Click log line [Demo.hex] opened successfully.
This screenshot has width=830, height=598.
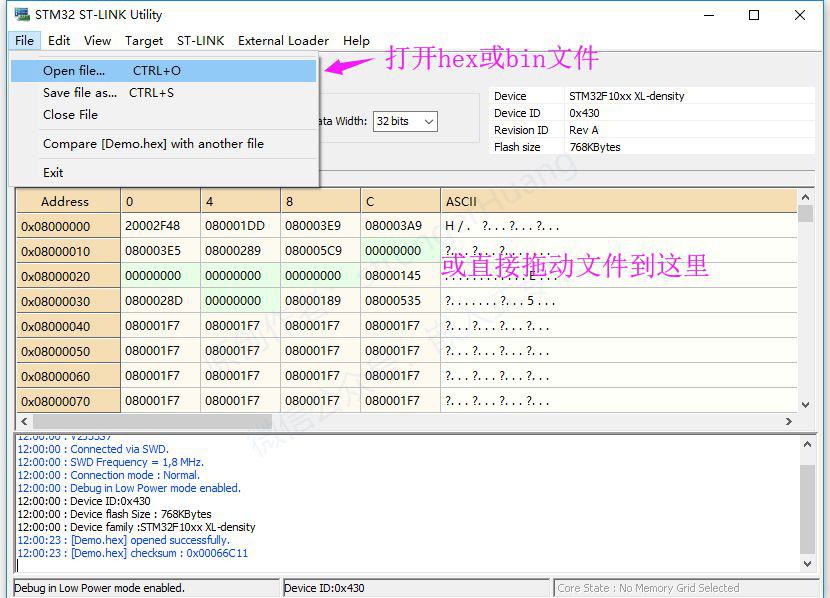[123, 540]
